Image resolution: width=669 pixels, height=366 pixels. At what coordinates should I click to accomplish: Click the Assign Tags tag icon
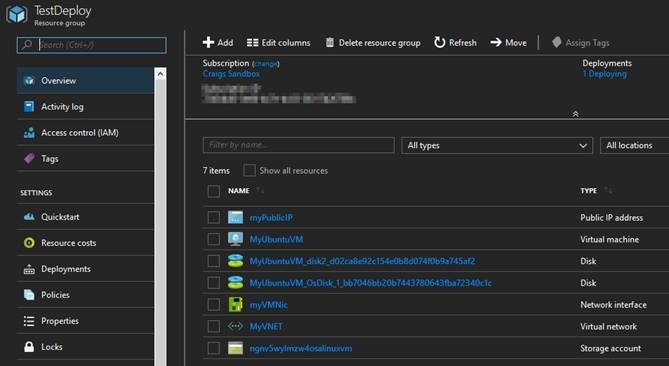click(x=556, y=42)
